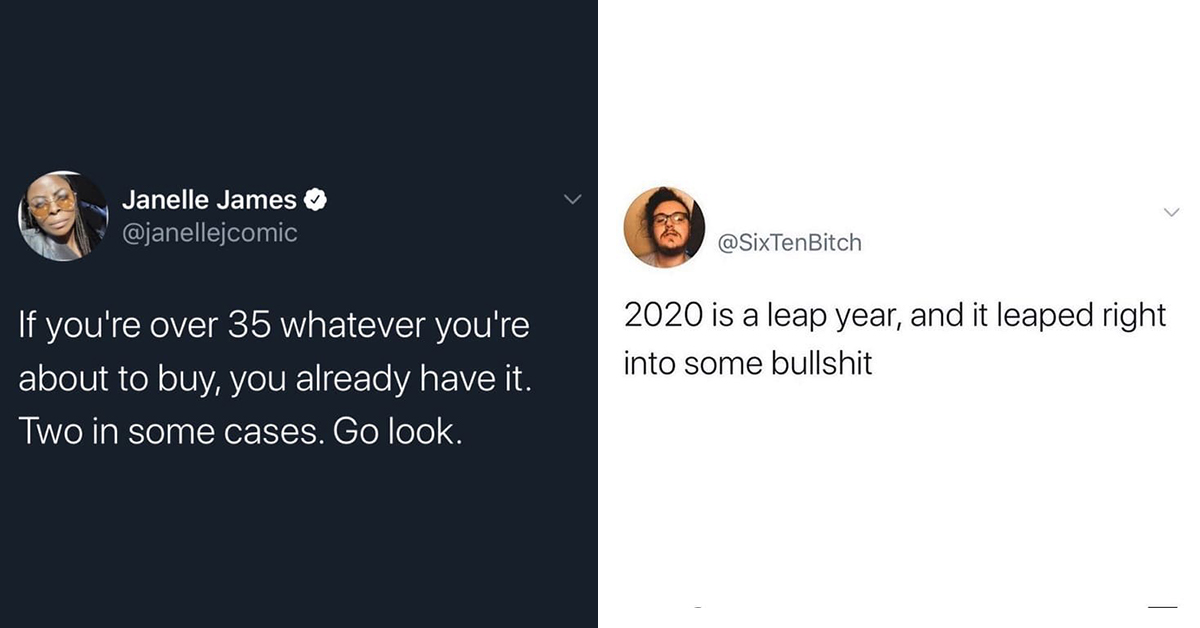Click the Janelle James display name
Viewport: 1200px width, 628px height.
click(x=209, y=200)
